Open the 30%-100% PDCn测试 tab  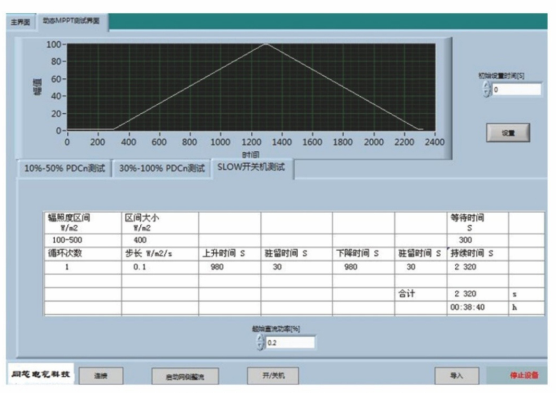[x=162, y=168]
